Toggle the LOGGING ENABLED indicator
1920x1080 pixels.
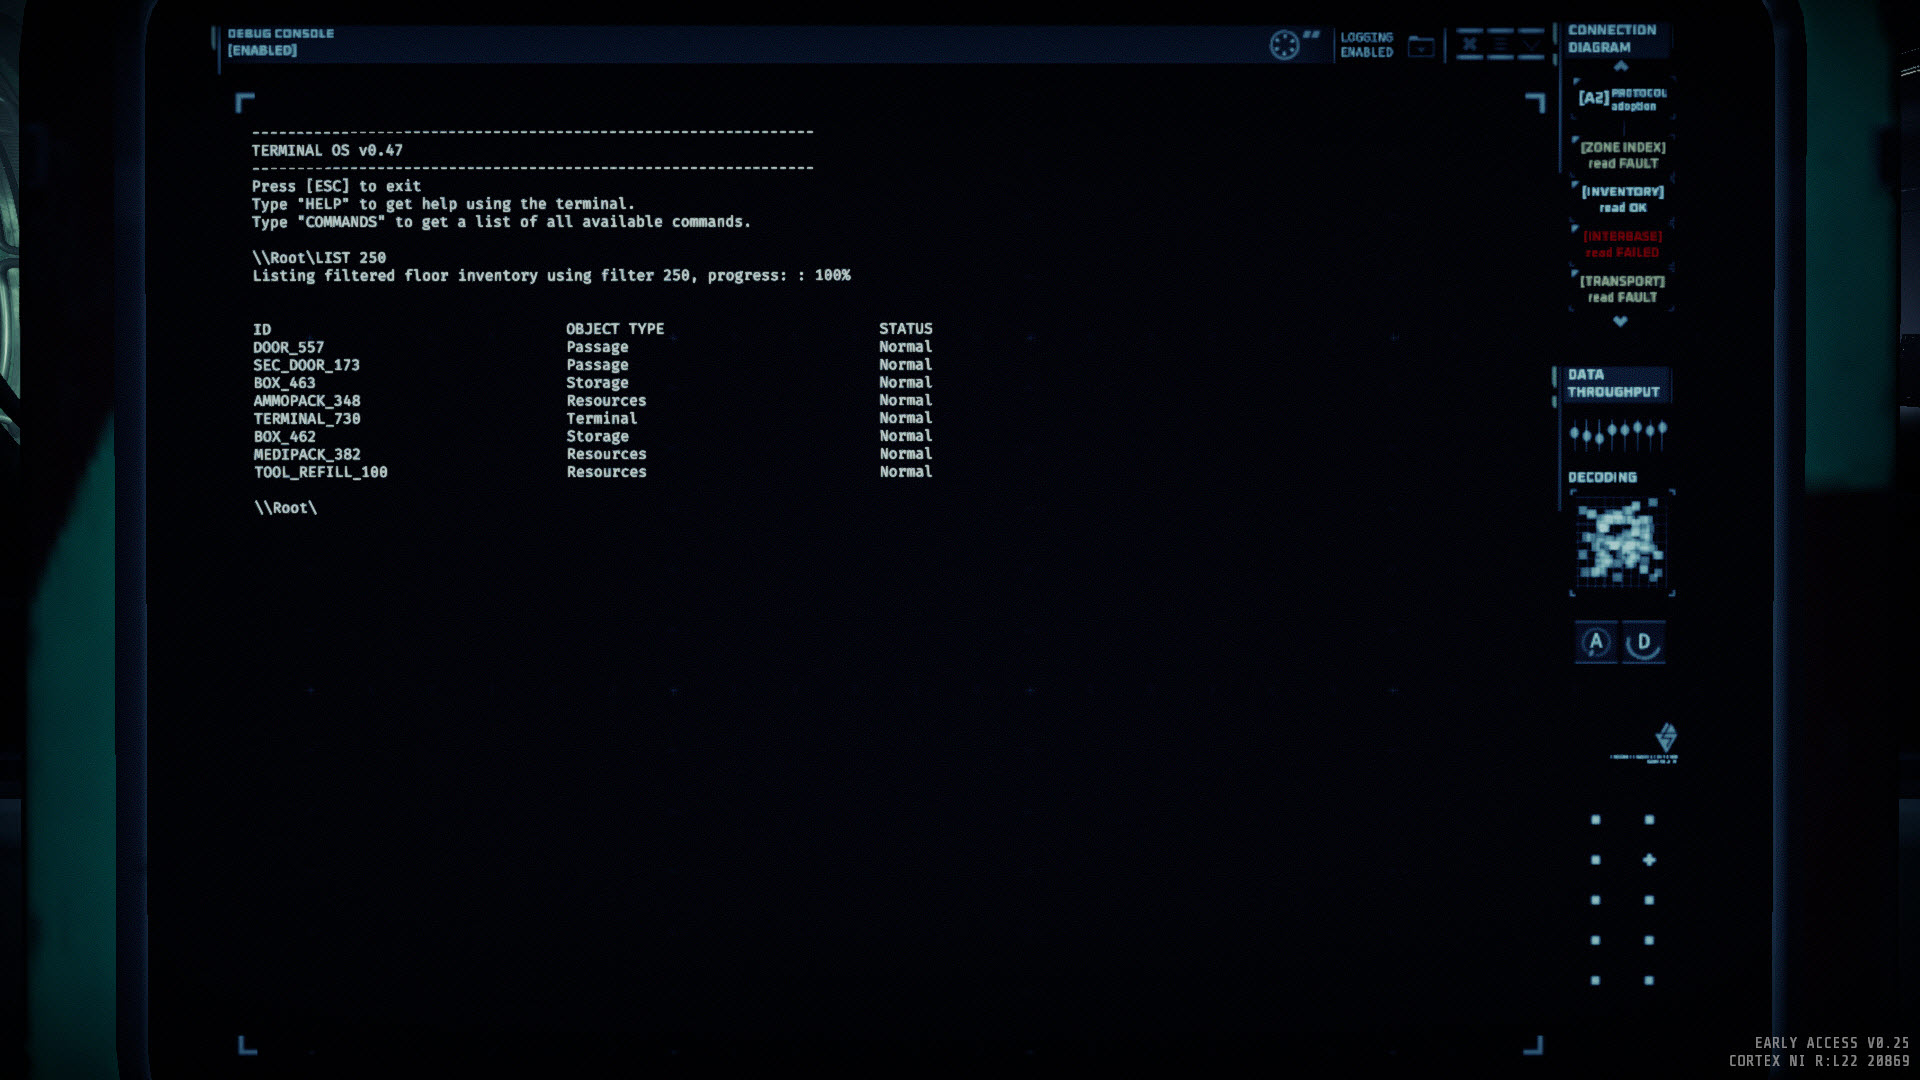click(1366, 45)
